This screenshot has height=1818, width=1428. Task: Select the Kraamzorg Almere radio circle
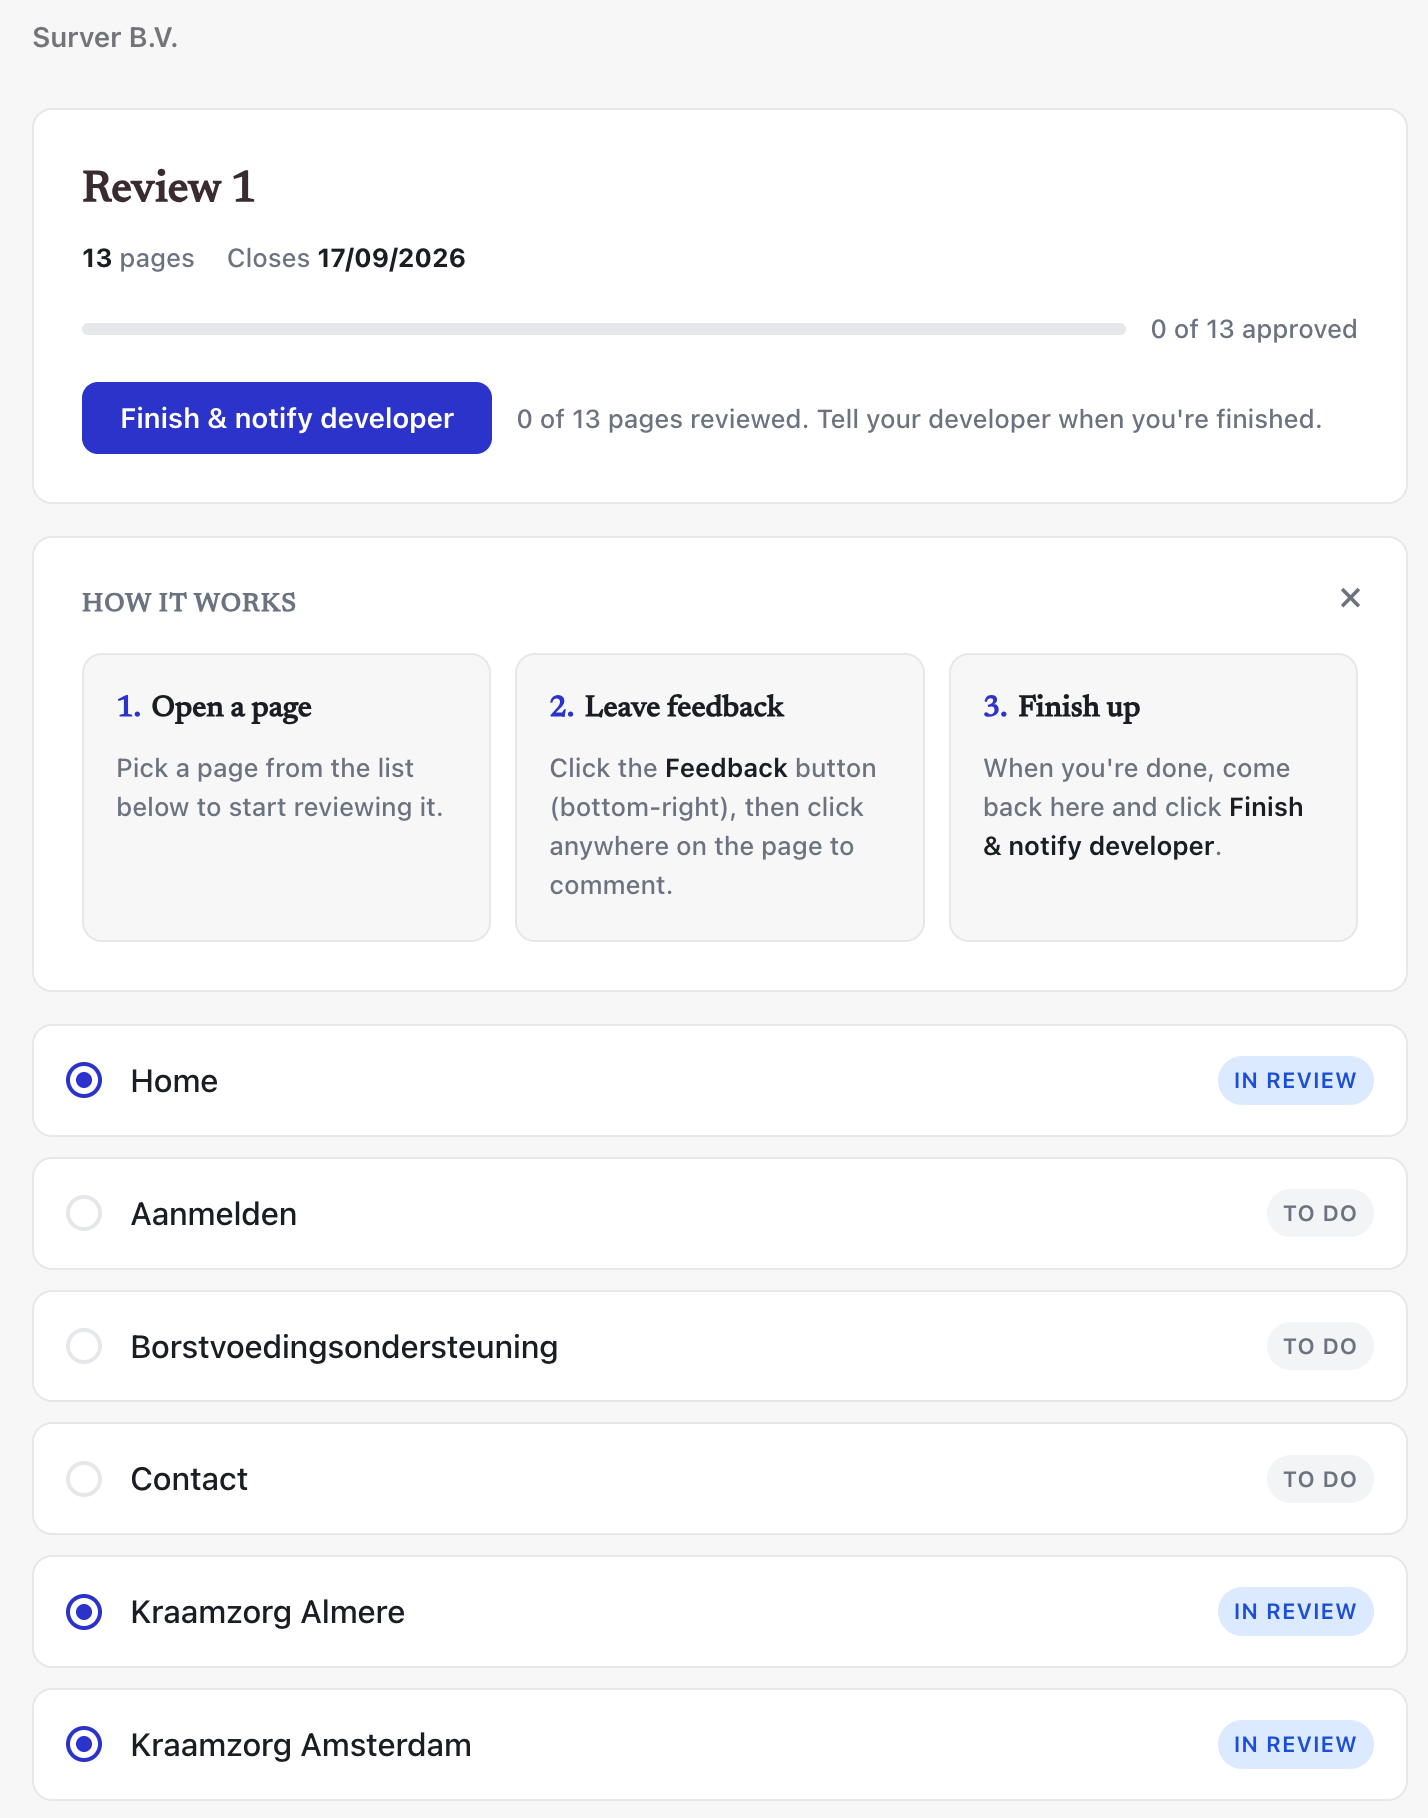pos(84,1612)
